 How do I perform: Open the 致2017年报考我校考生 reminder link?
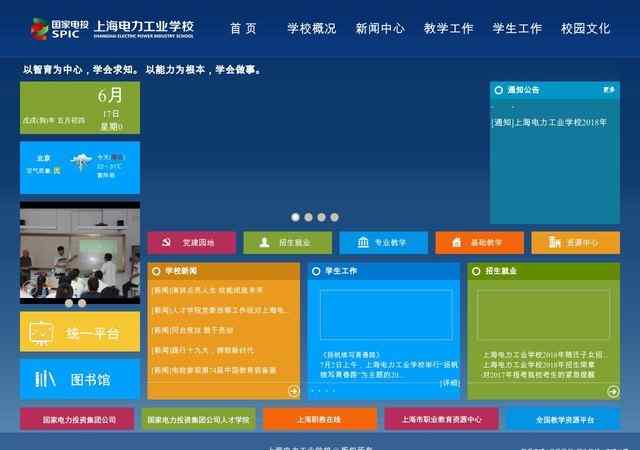[539, 374]
